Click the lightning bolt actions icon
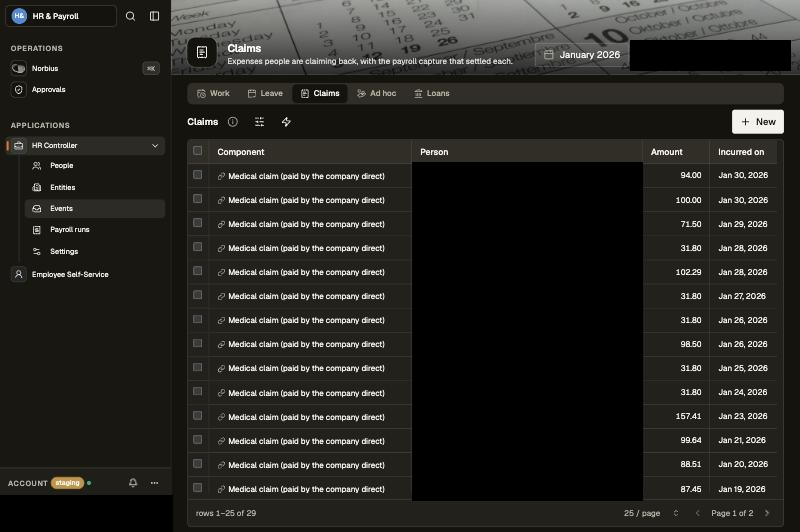Image resolution: width=800 pixels, height=532 pixels. click(x=286, y=122)
